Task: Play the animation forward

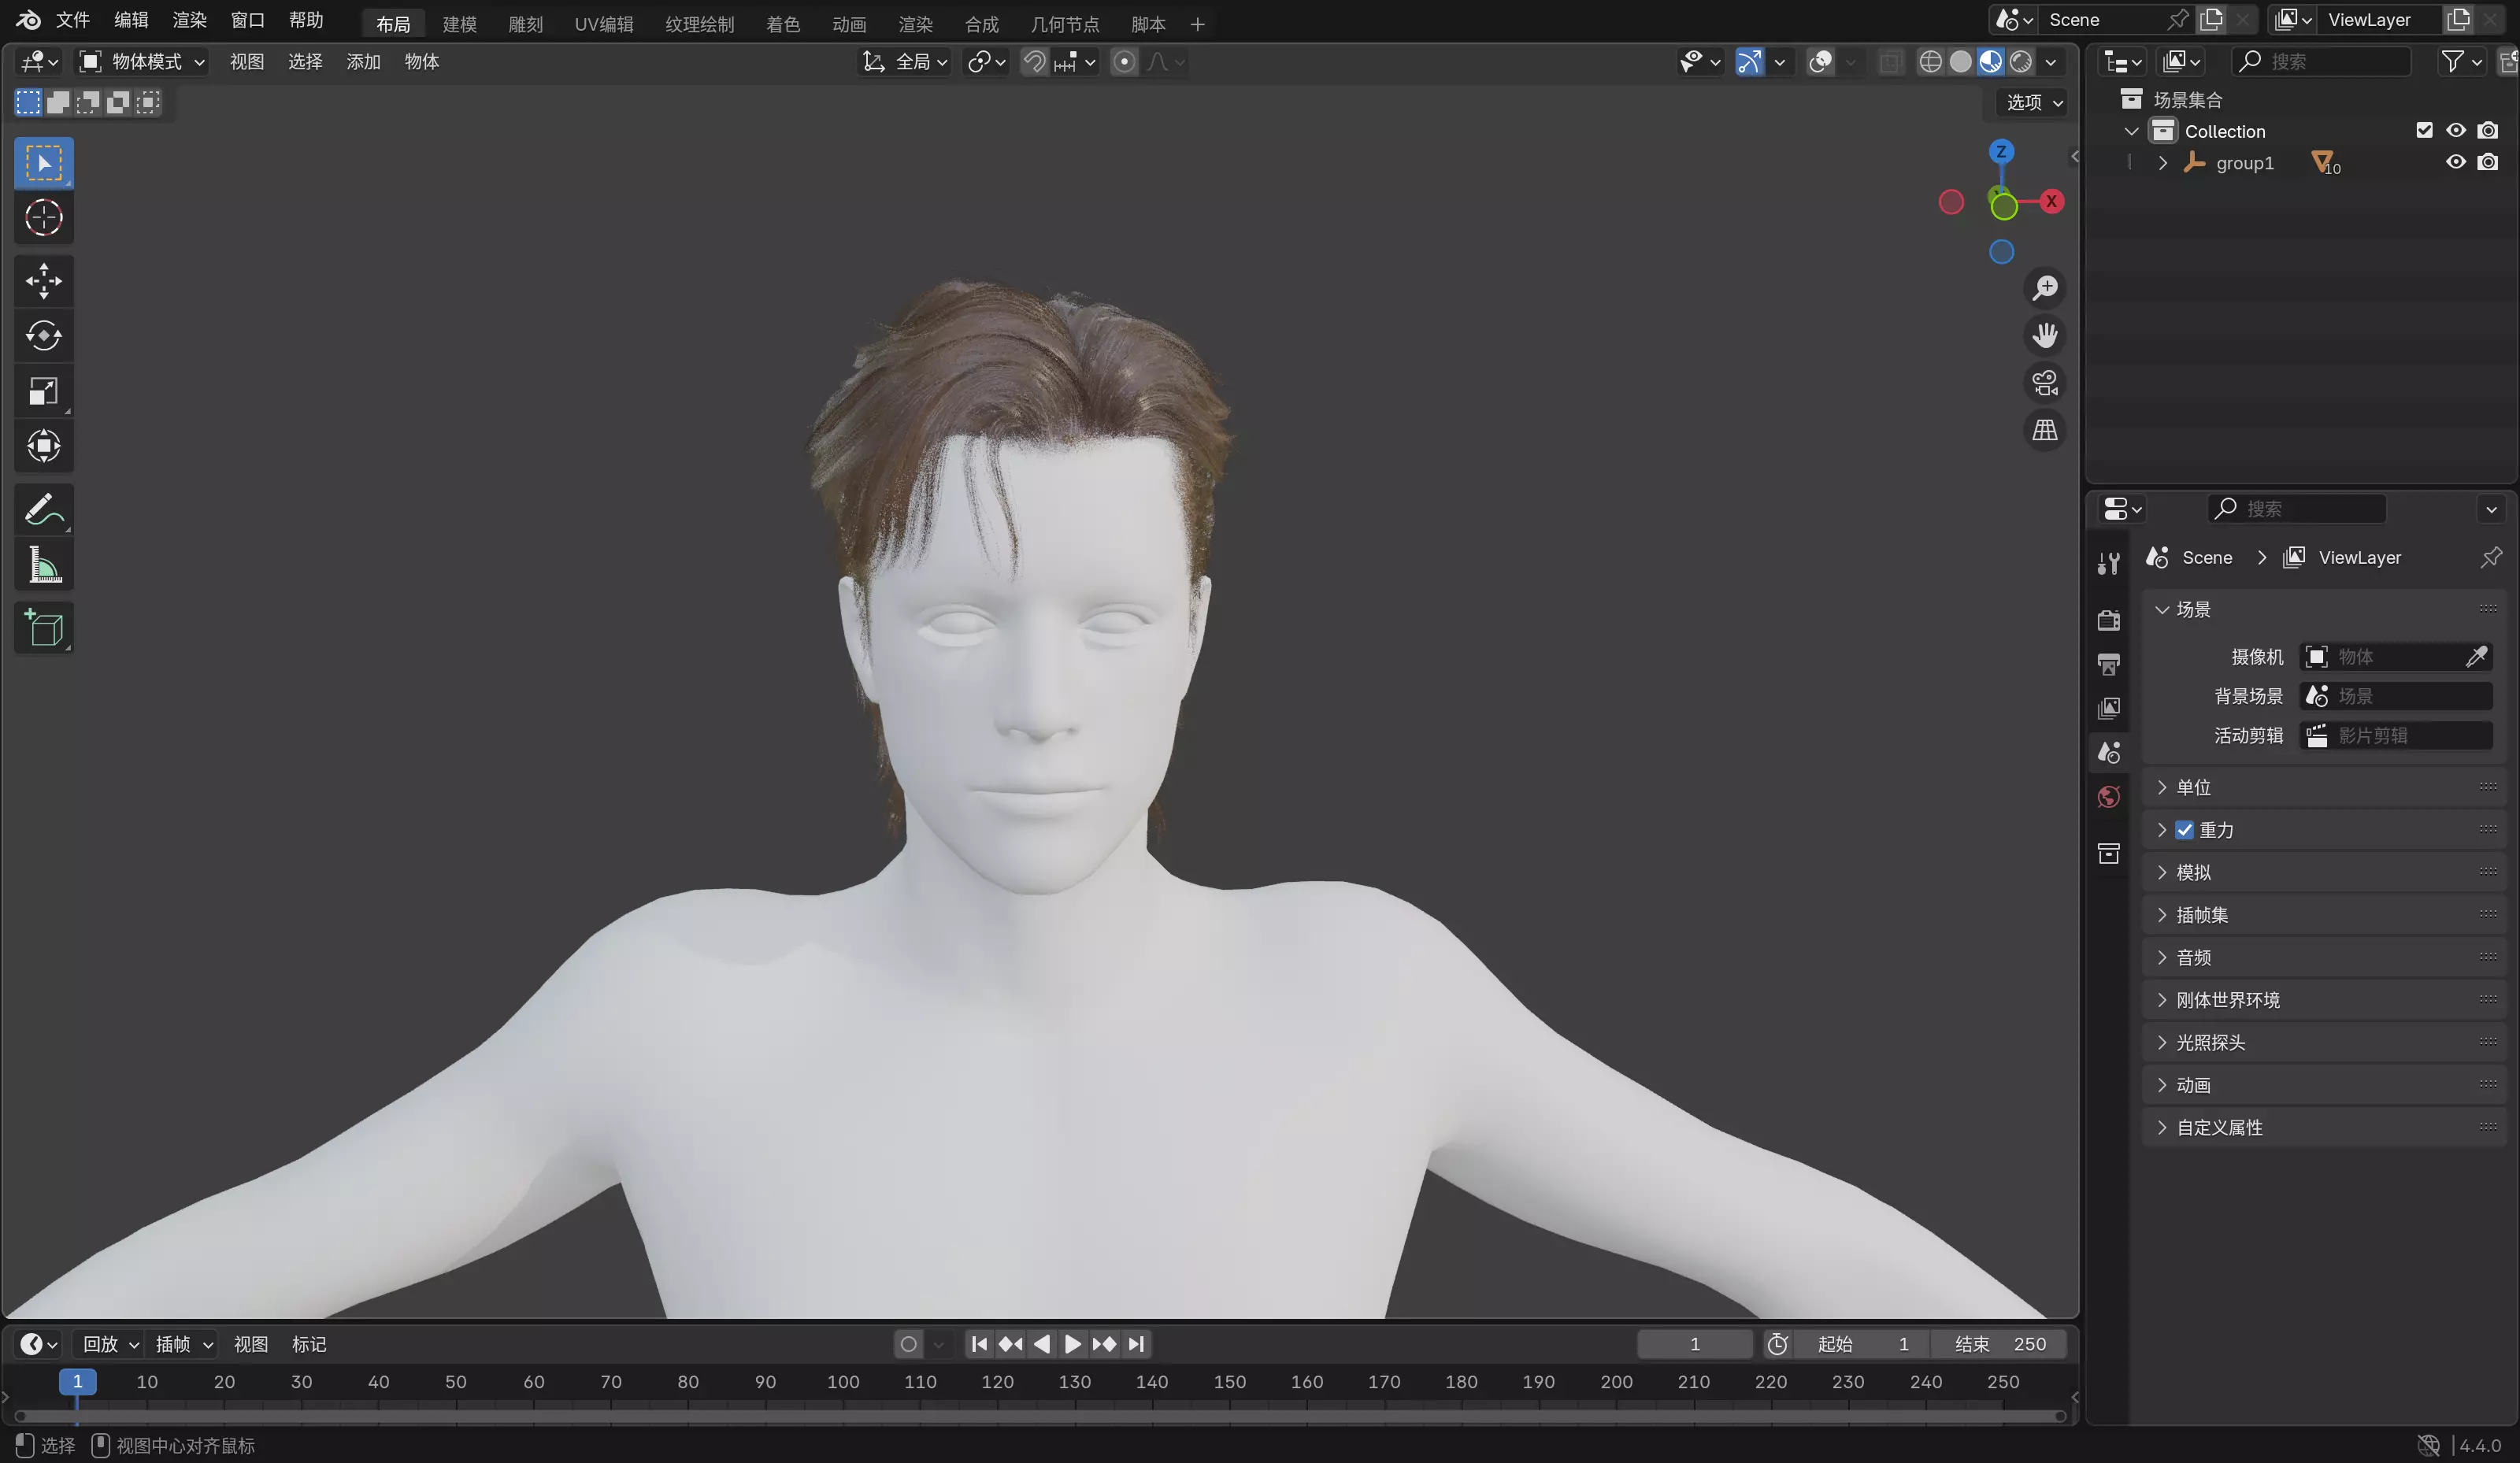Action: pos(1073,1344)
